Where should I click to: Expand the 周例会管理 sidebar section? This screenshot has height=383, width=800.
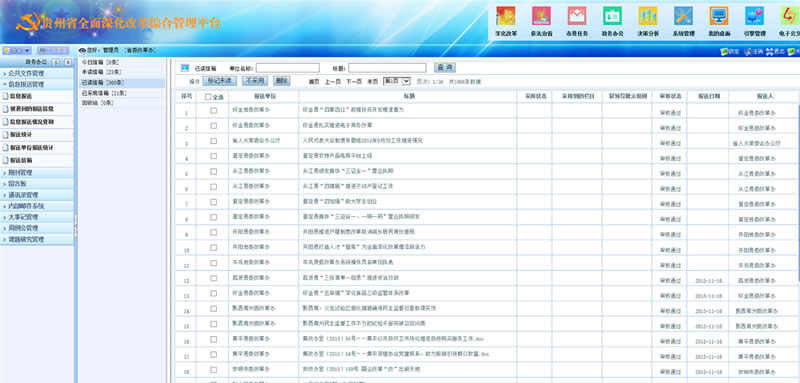click(37, 228)
